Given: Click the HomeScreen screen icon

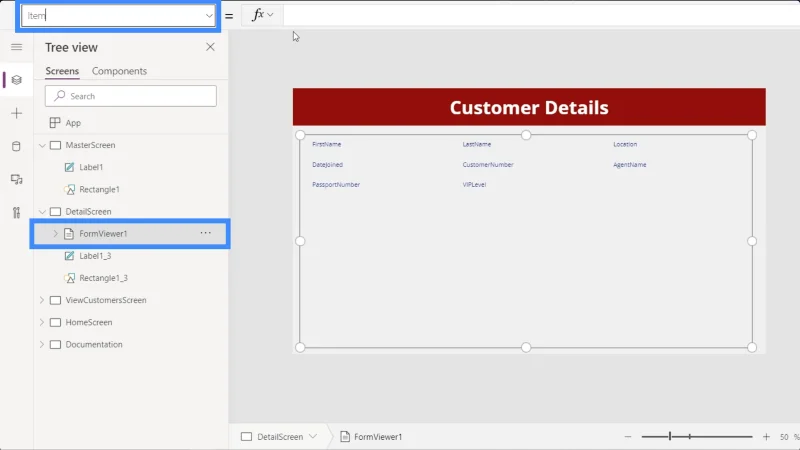Looking at the screenshot, I should click(55, 322).
